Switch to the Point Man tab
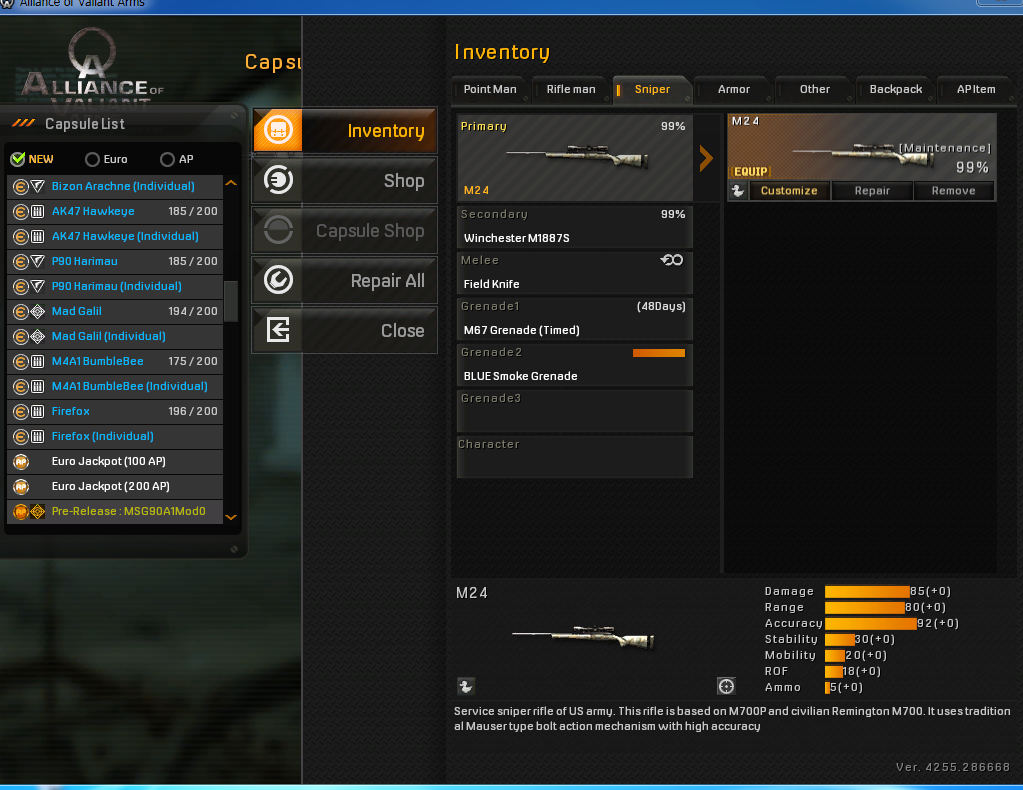The height and width of the screenshot is (790, 1023). (x=489, y=89)
